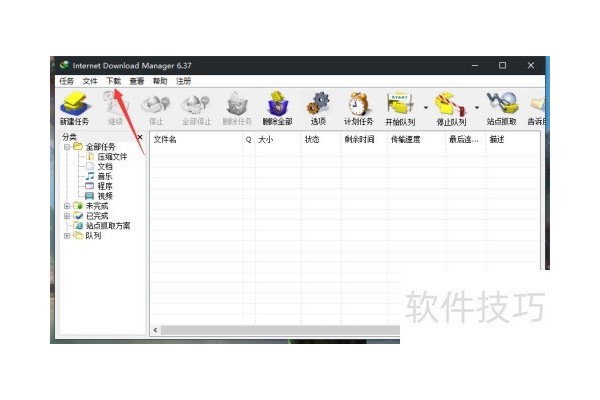The width and height of the screenshot is (600, 400).
Task: Select 已完成 folder
Action: (91, 216)
